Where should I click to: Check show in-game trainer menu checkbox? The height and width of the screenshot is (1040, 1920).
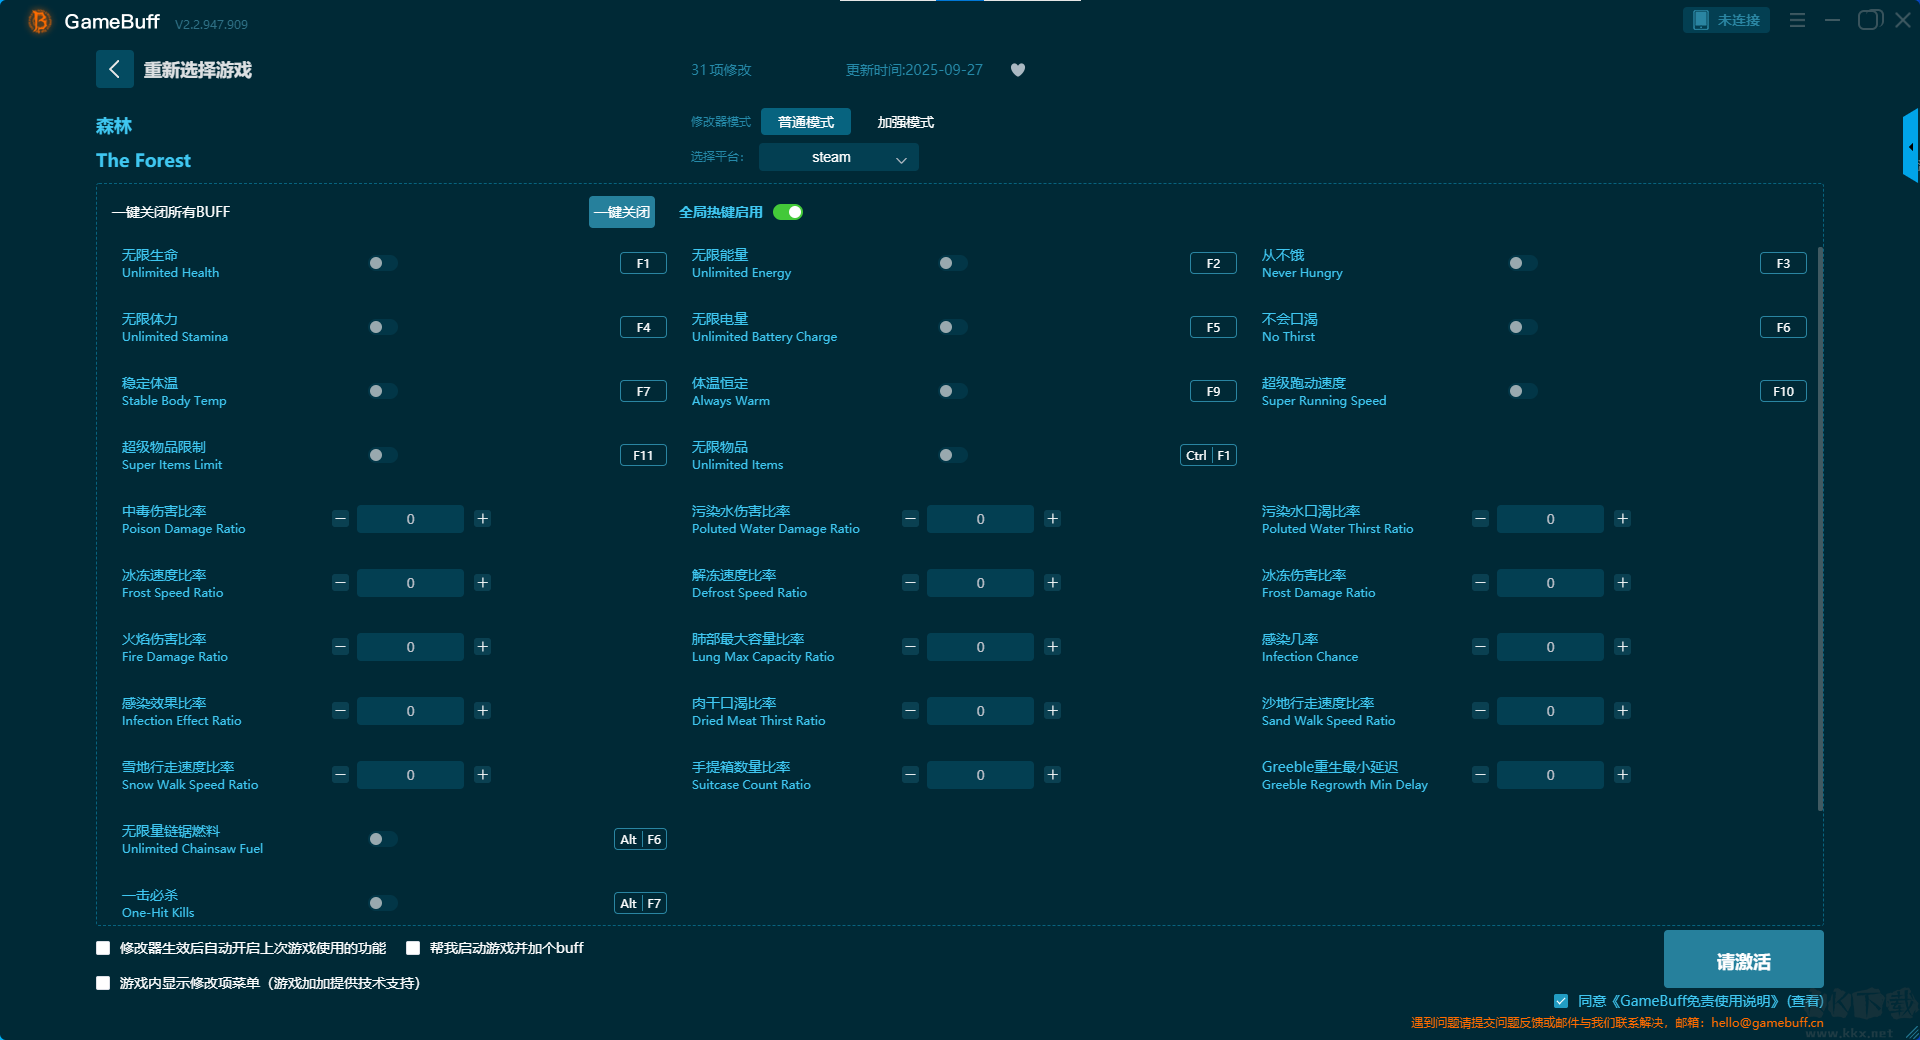103,983
